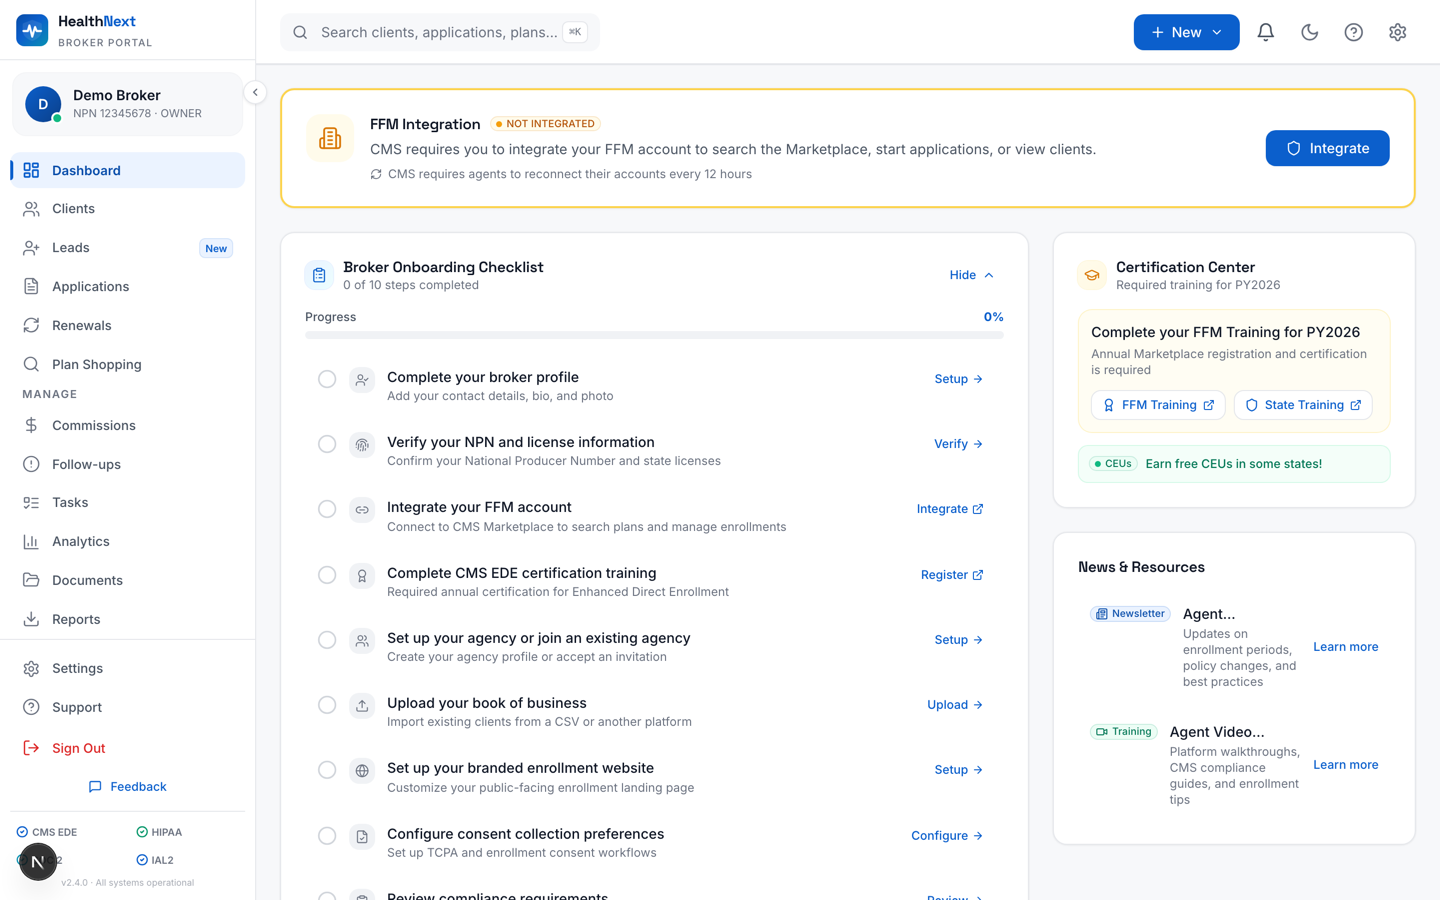Screen dimensions: 1440x900
Task: Open Reports in the sidebar
Action: (128, 620)
